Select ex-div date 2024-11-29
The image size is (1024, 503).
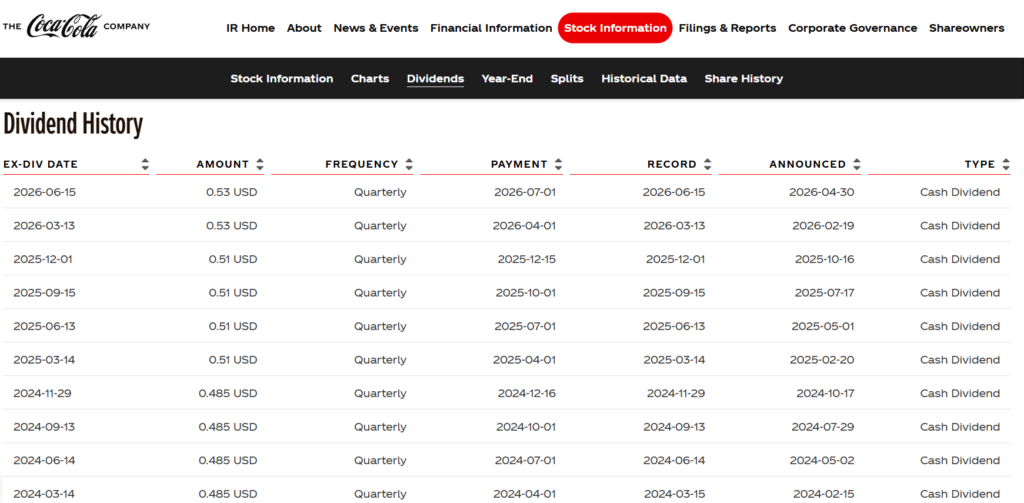(43, 393)
